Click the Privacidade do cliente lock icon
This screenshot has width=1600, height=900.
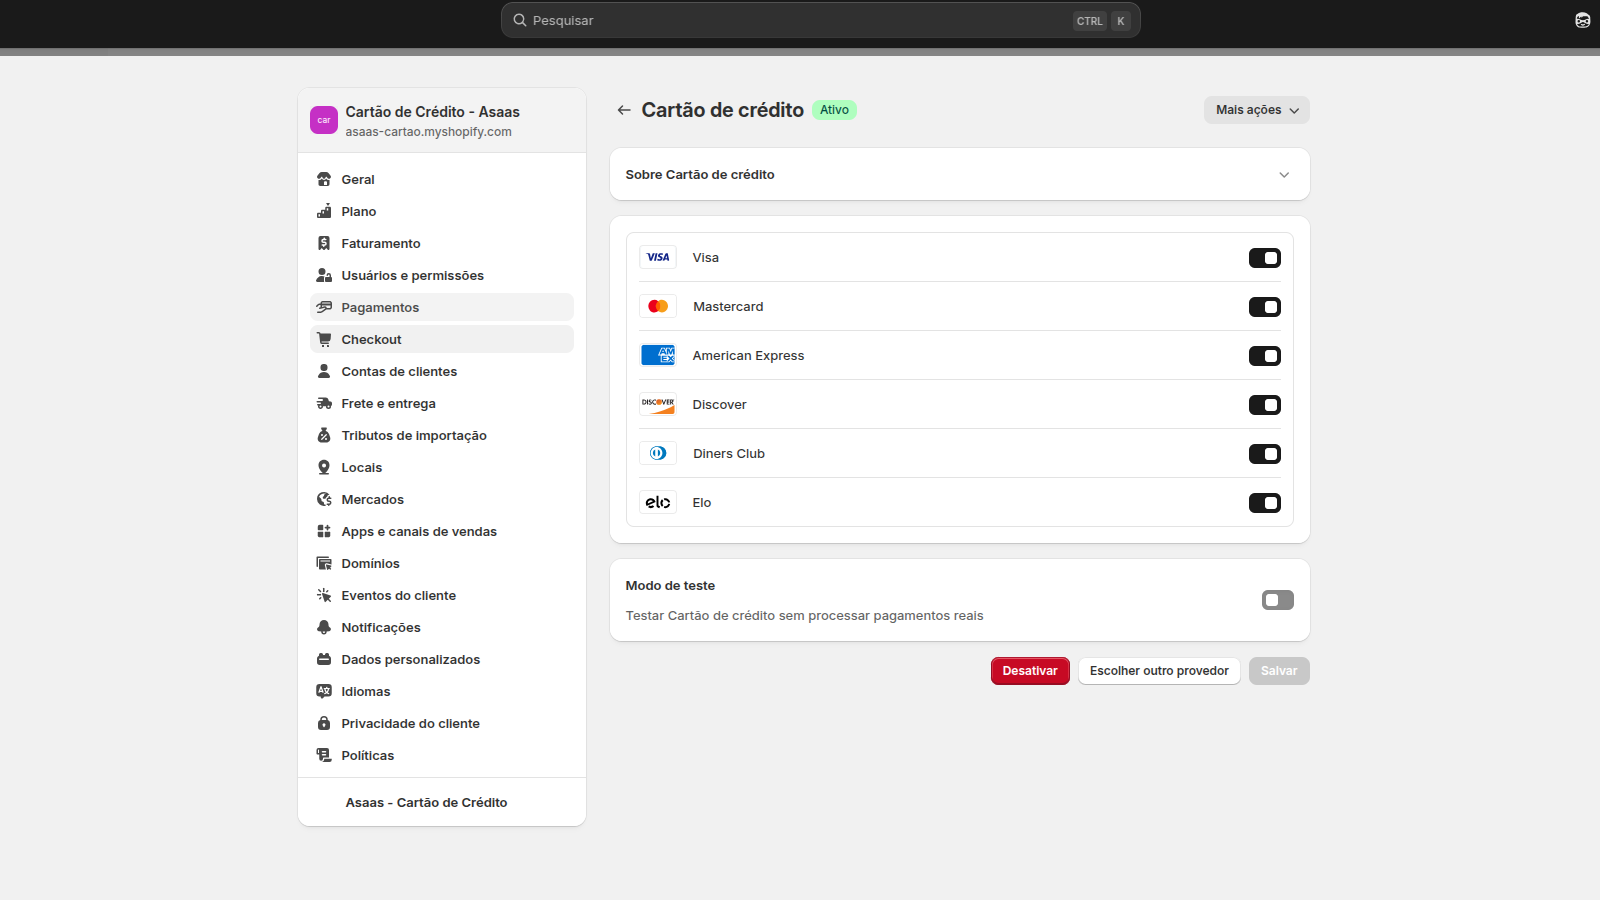[x=324, y=723]
